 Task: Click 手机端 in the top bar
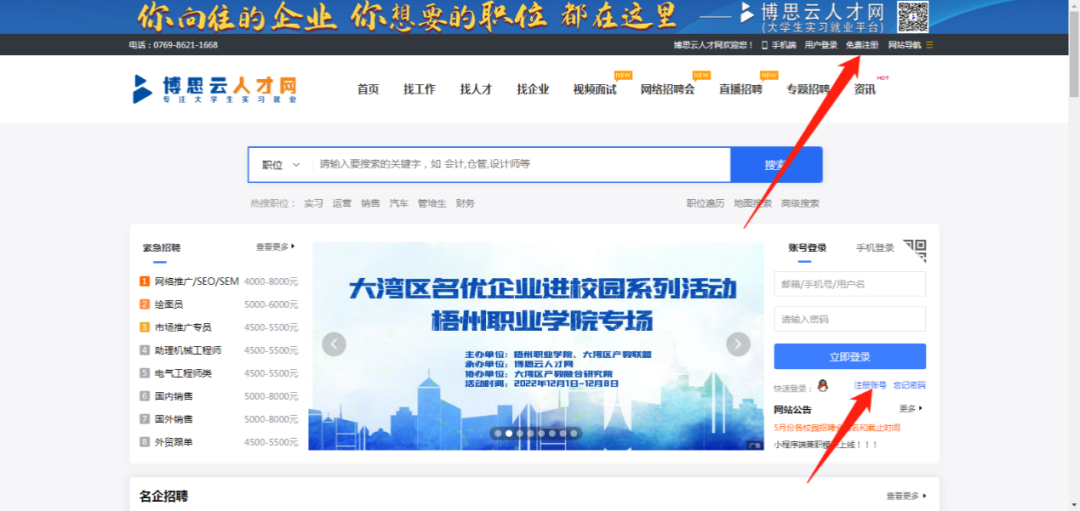[x=784, y=45]
